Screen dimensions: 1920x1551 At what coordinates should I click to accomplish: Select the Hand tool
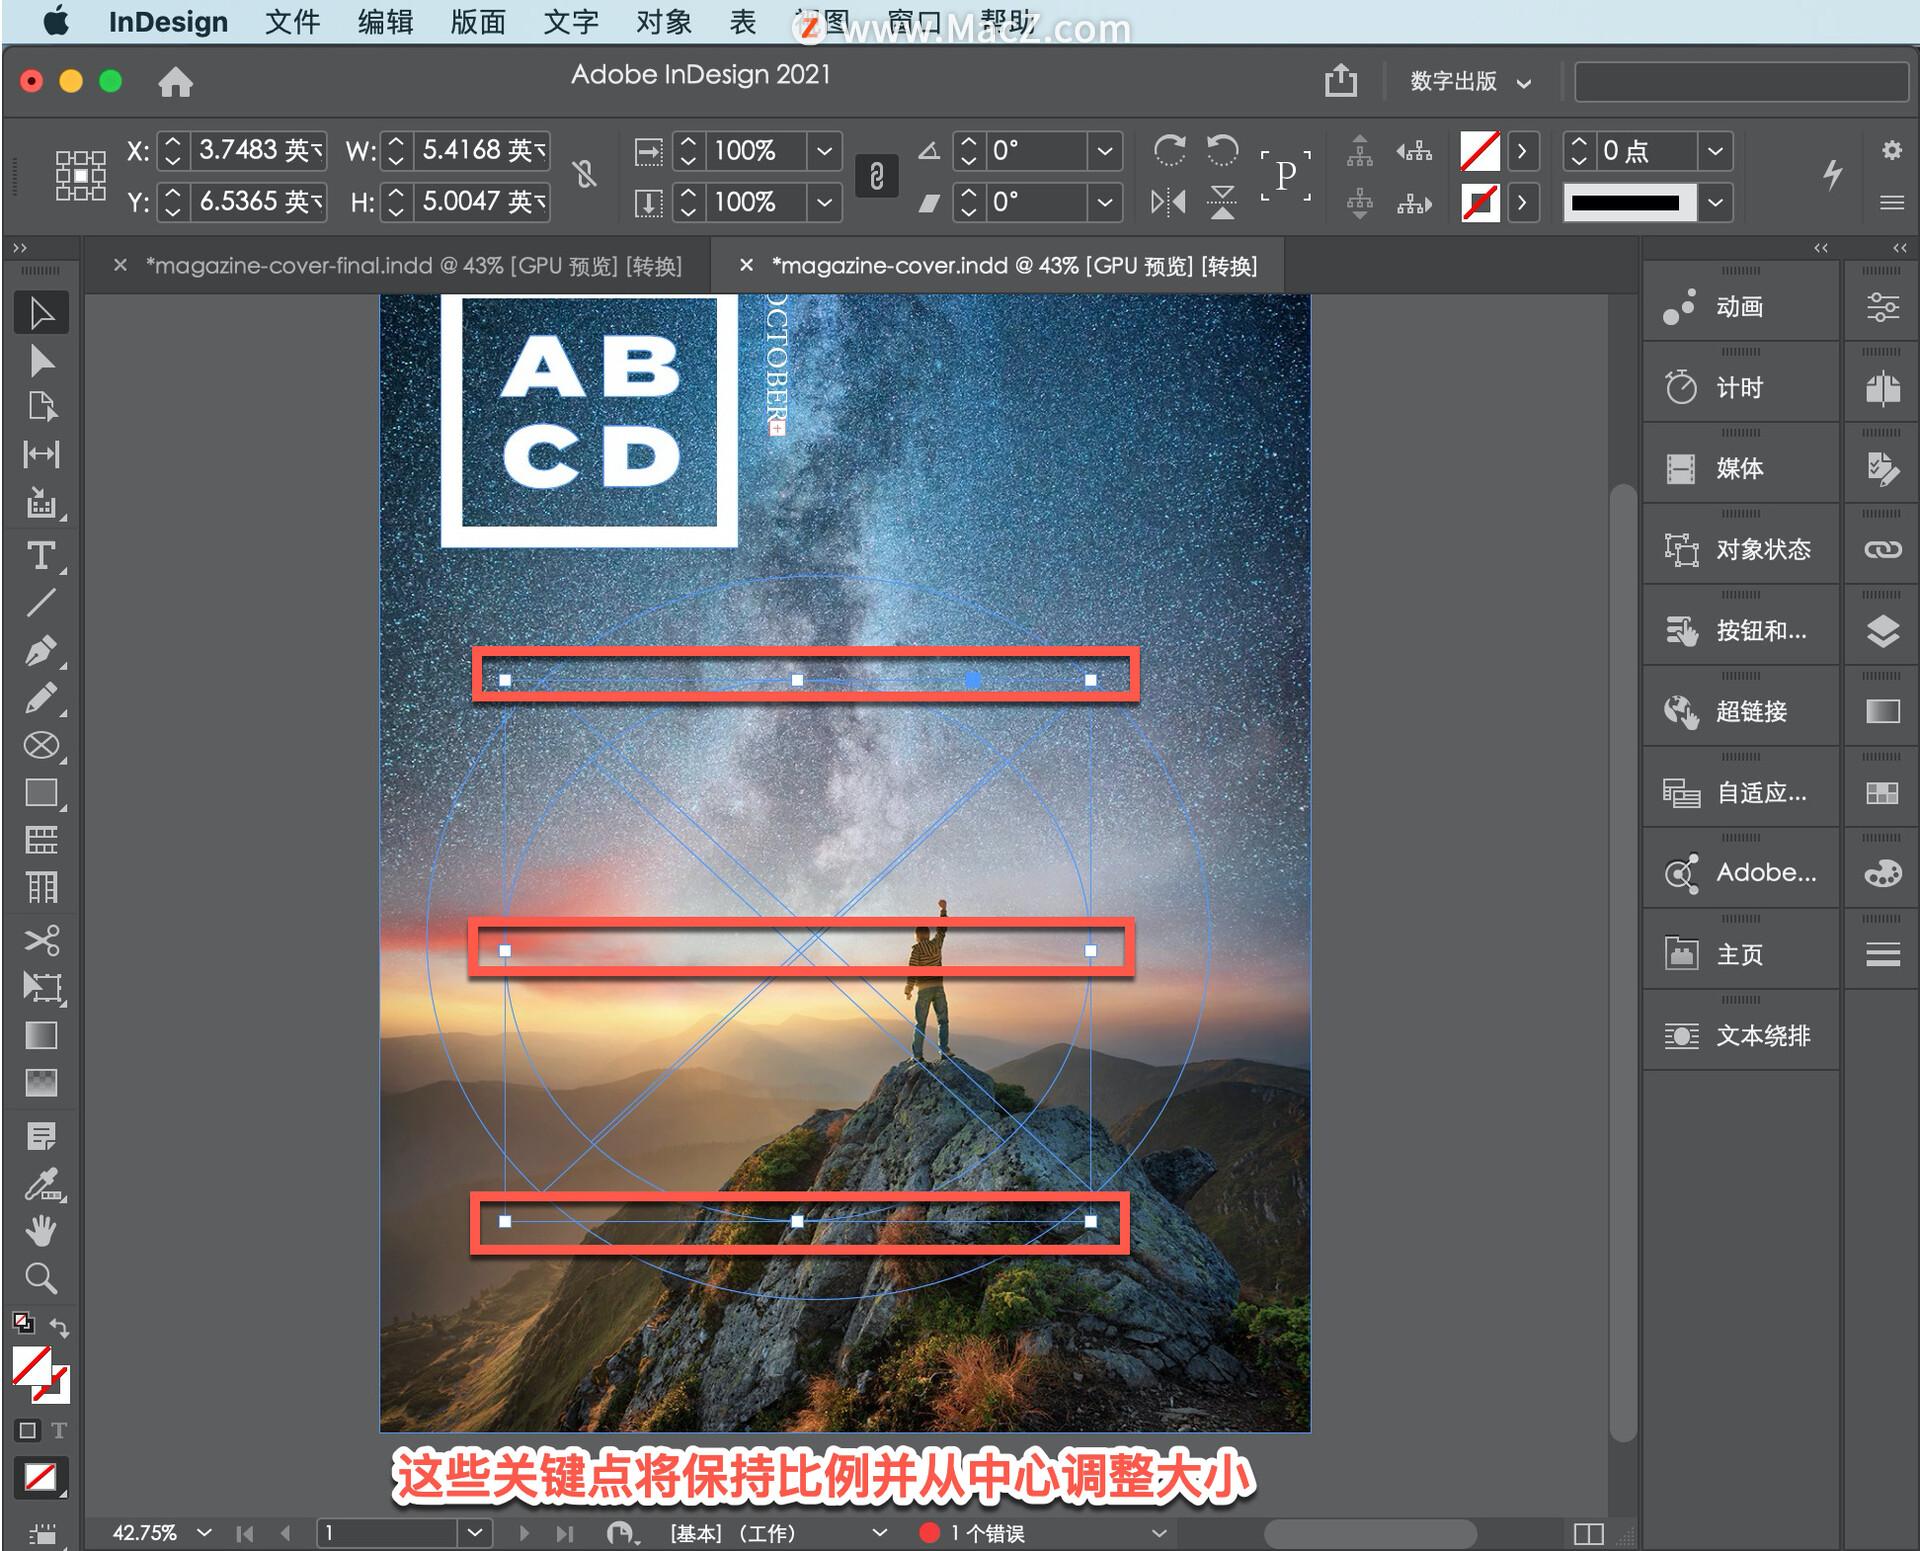pos(41,1230)
